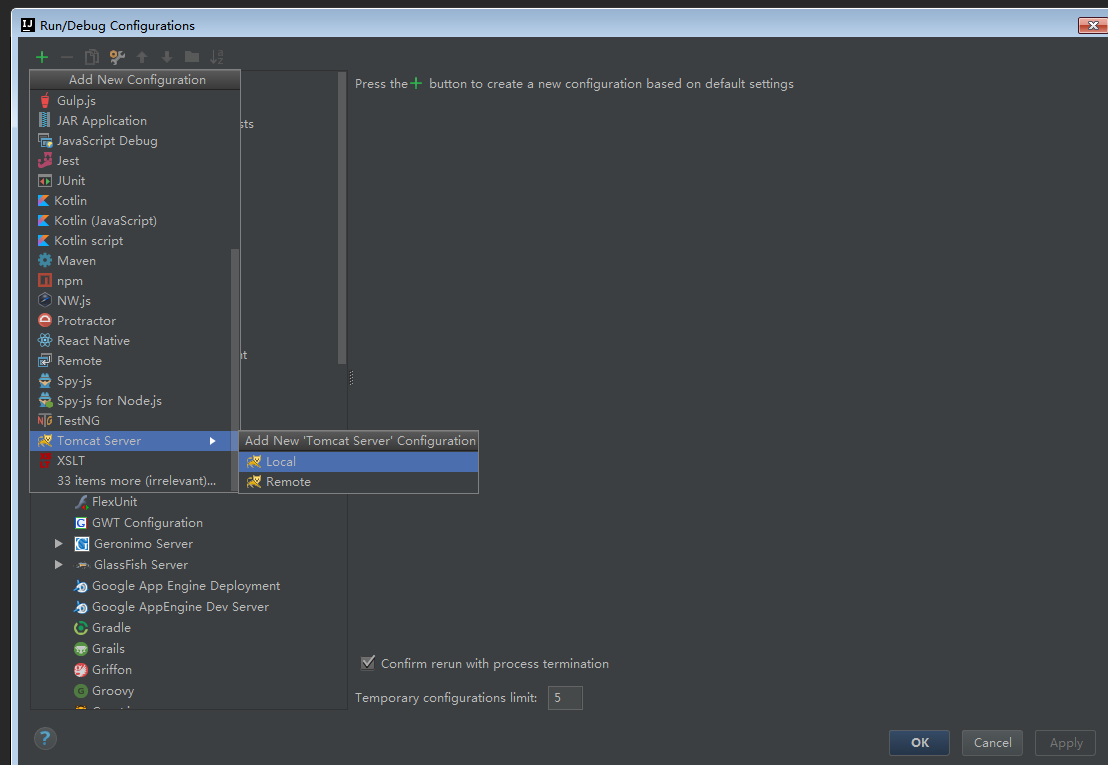1108x765 pixels.
Task: Select the Remote debug configuration entry
Action: (130, 360)
